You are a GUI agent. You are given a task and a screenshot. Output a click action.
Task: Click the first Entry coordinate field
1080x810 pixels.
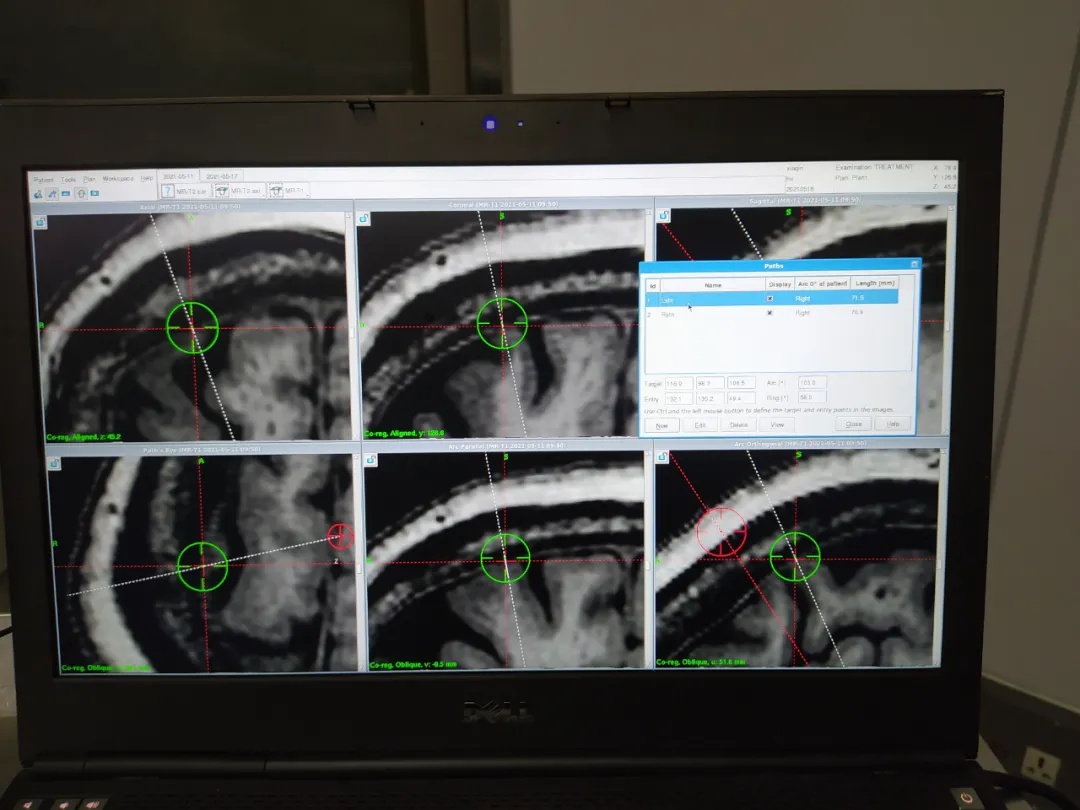click(678, 398)
